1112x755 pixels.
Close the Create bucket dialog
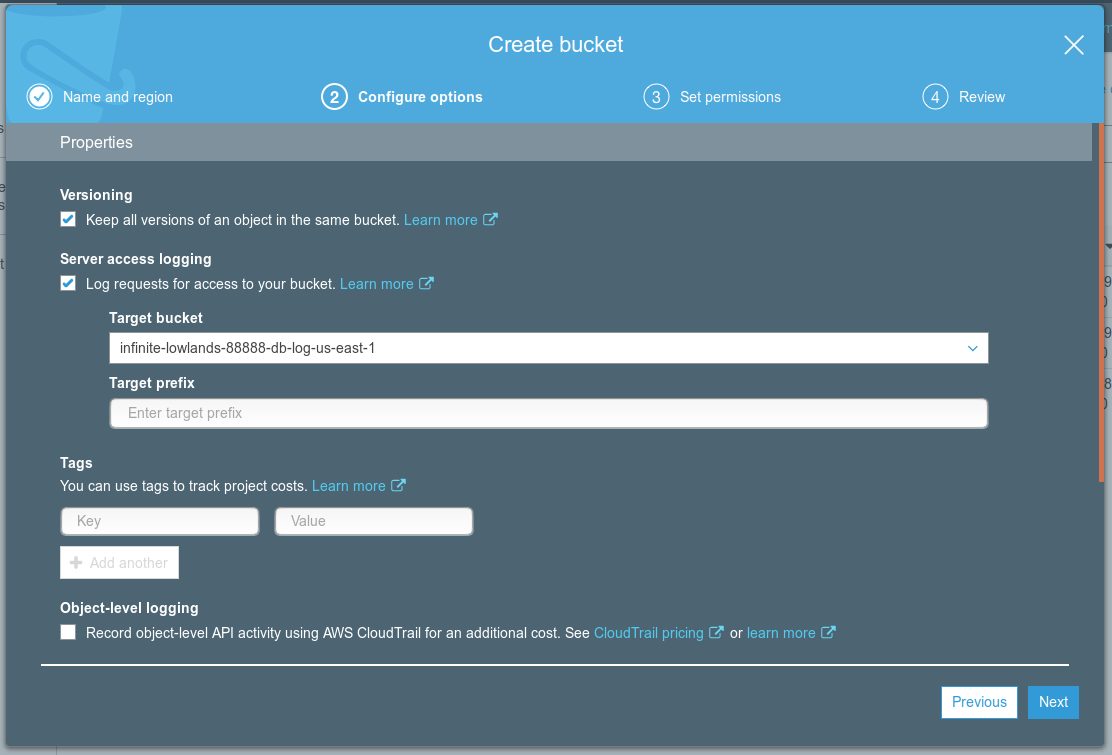point(1074,45)
